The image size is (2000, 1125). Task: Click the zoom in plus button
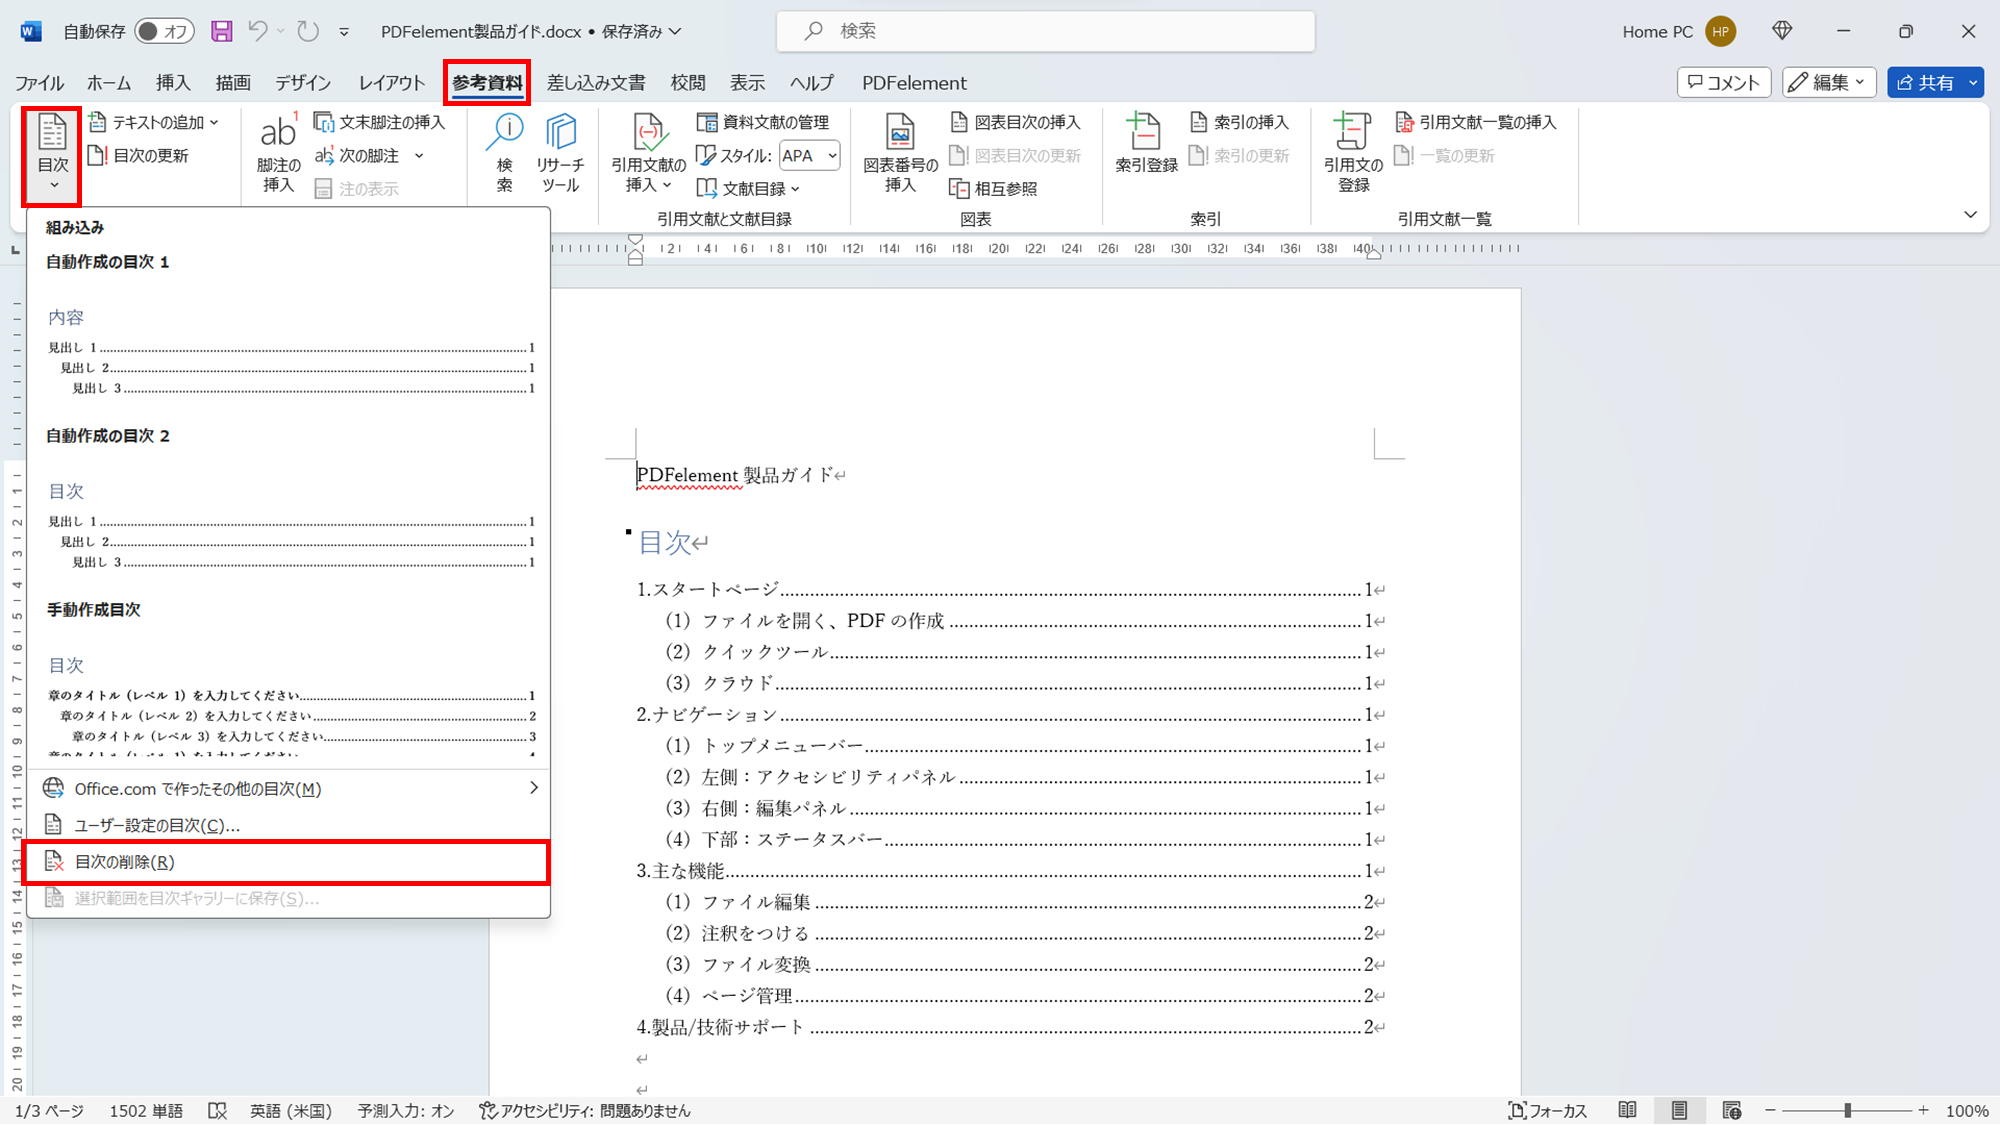click(1923, 1110)
